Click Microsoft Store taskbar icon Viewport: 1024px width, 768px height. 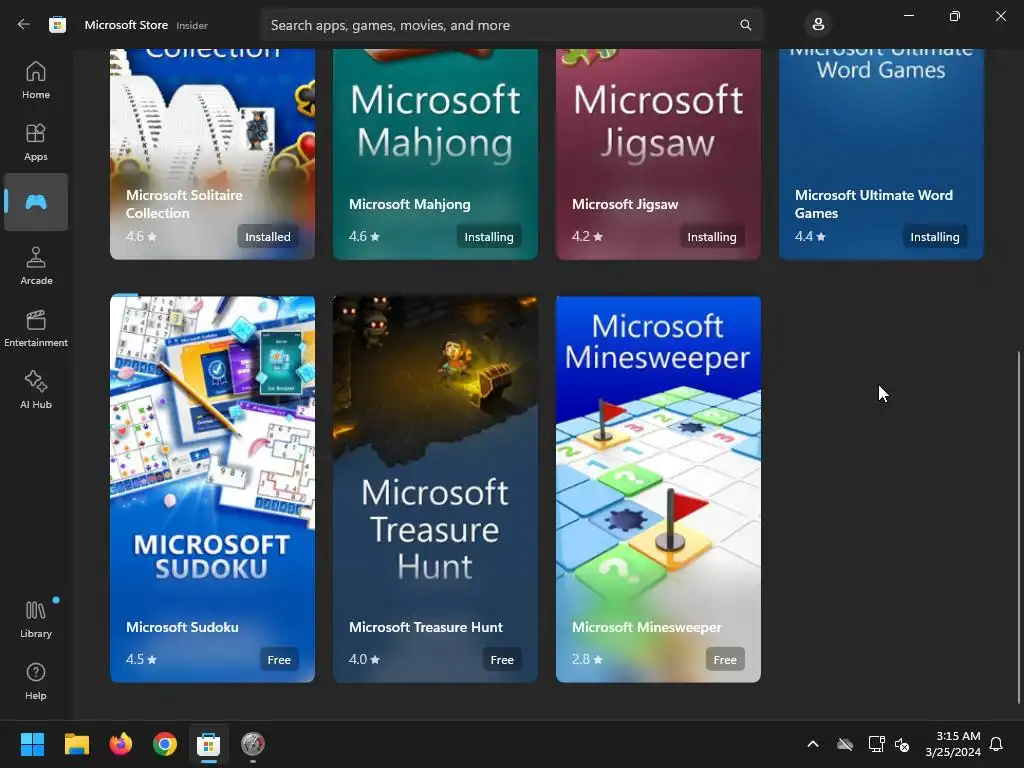[x=209, y=744]
